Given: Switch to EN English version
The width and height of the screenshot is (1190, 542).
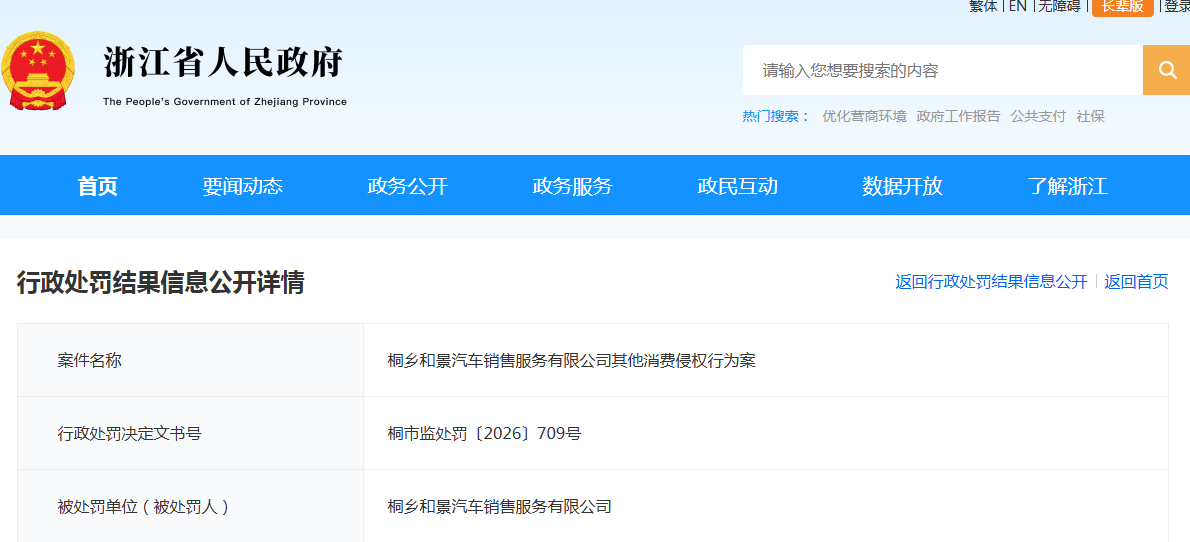Looking at the screenshot, I should coord(1018,6).
